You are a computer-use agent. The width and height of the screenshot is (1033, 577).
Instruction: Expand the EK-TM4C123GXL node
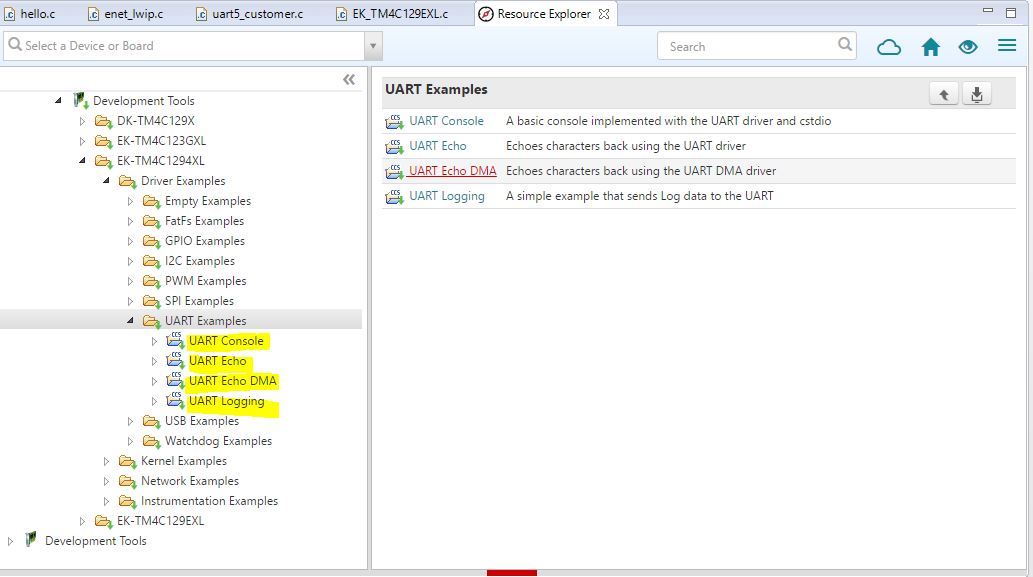click(x=82, y=141)
